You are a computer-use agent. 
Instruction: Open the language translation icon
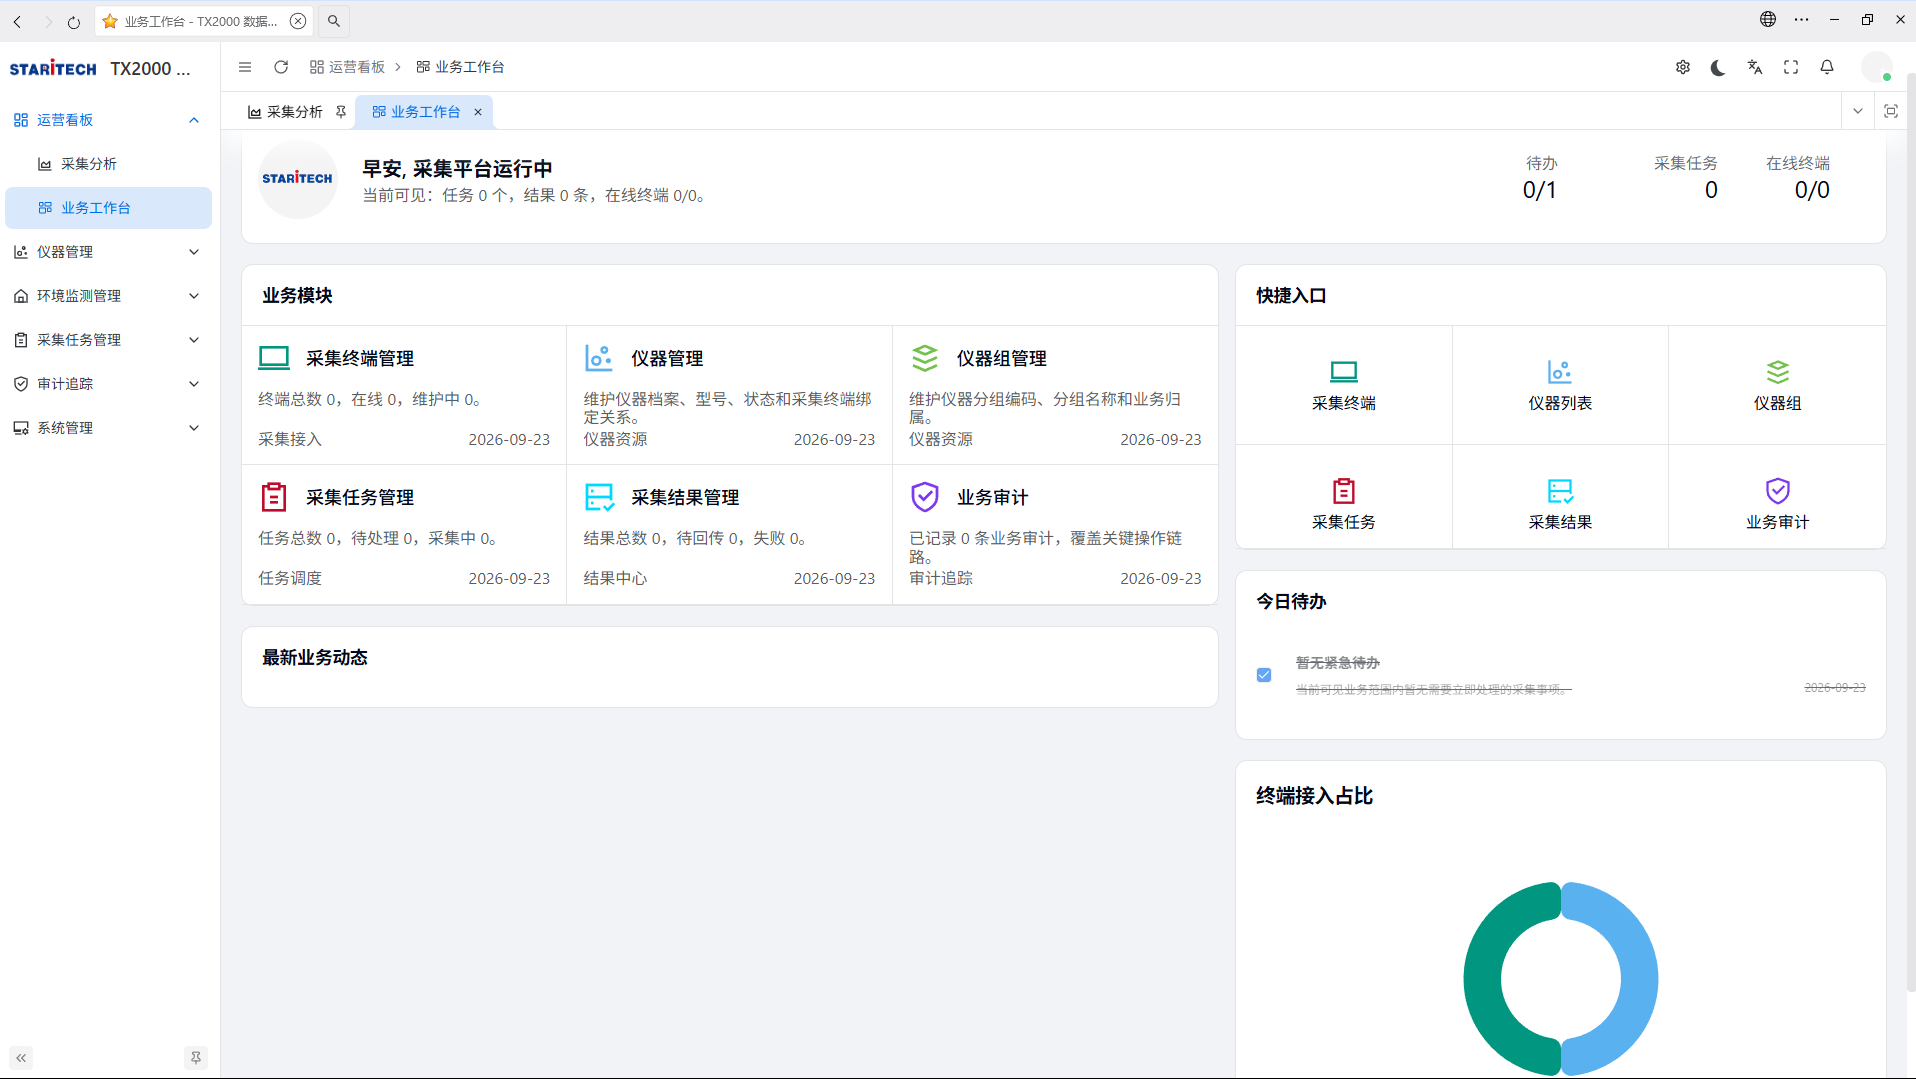pos(1755,67)
